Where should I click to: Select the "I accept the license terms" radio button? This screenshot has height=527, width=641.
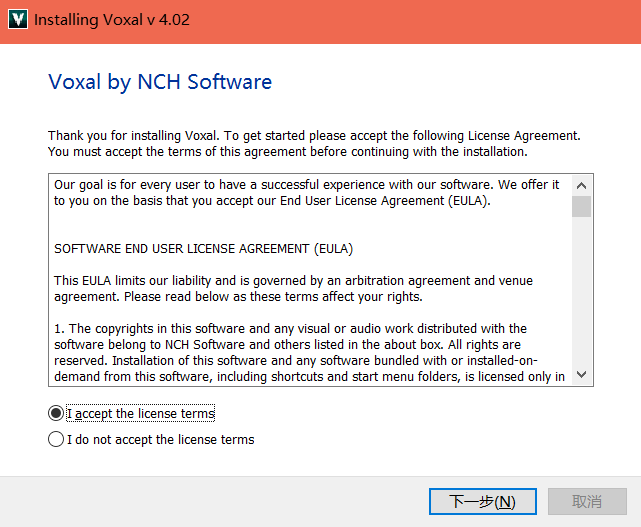(56, 413)
